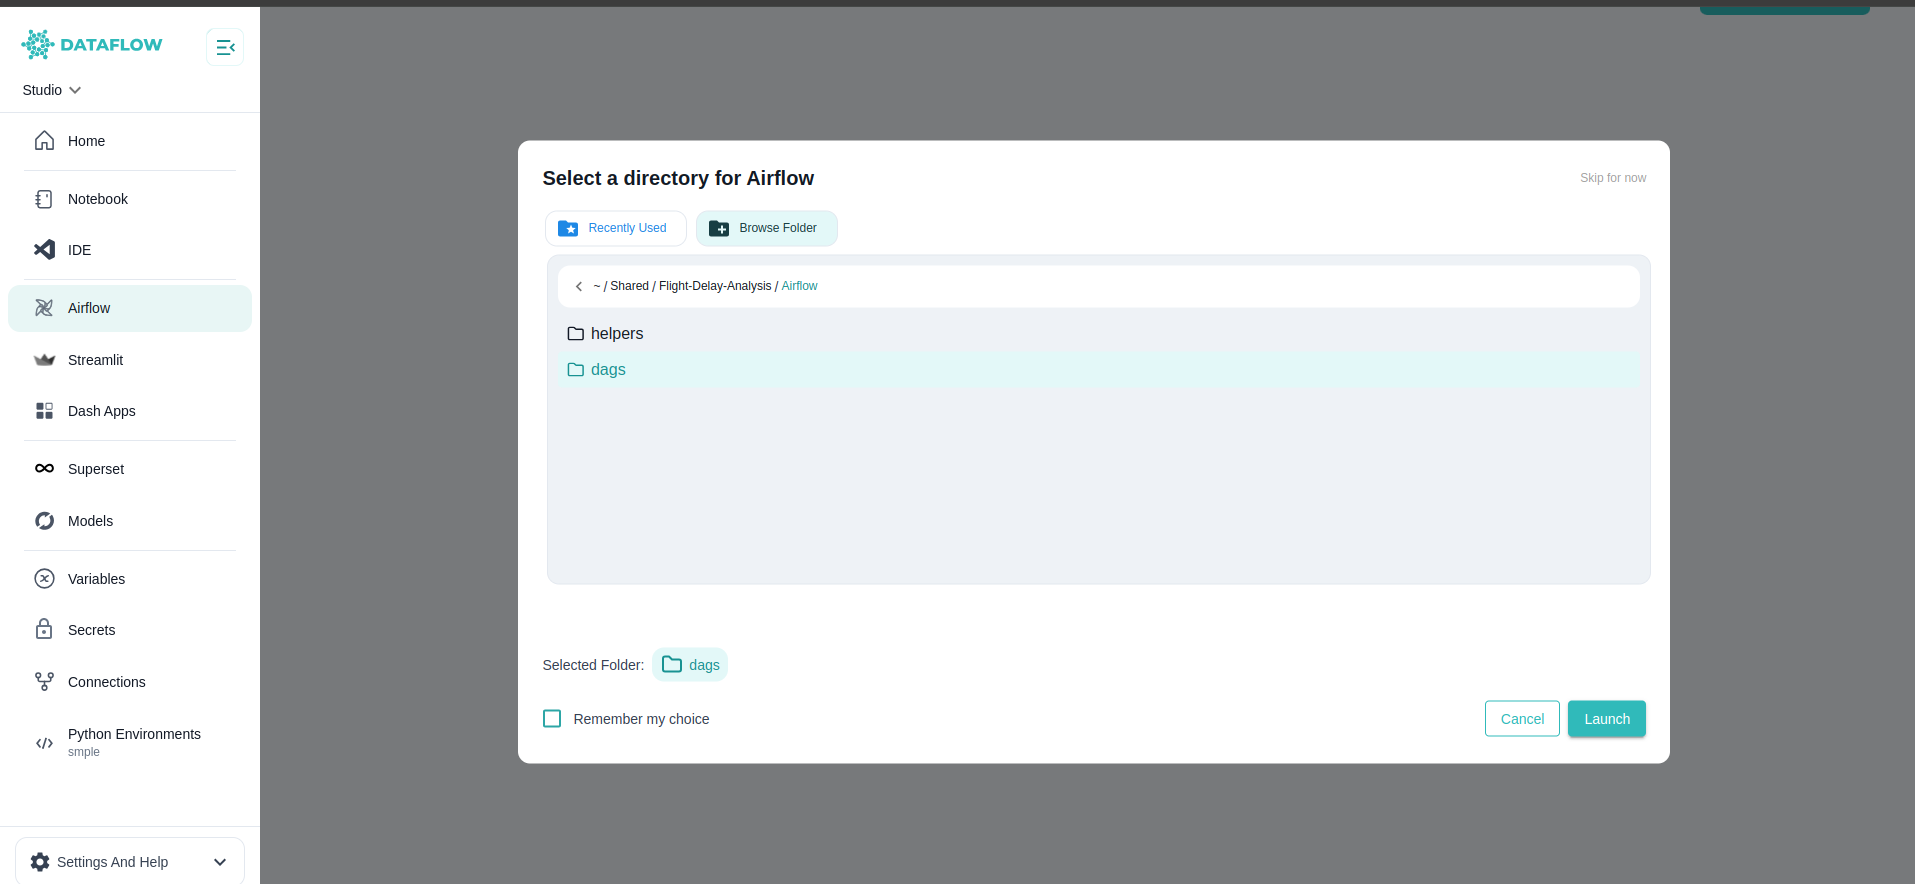
Task: Collapse the sidebar with the menu icon
Action: pos(225,47)
